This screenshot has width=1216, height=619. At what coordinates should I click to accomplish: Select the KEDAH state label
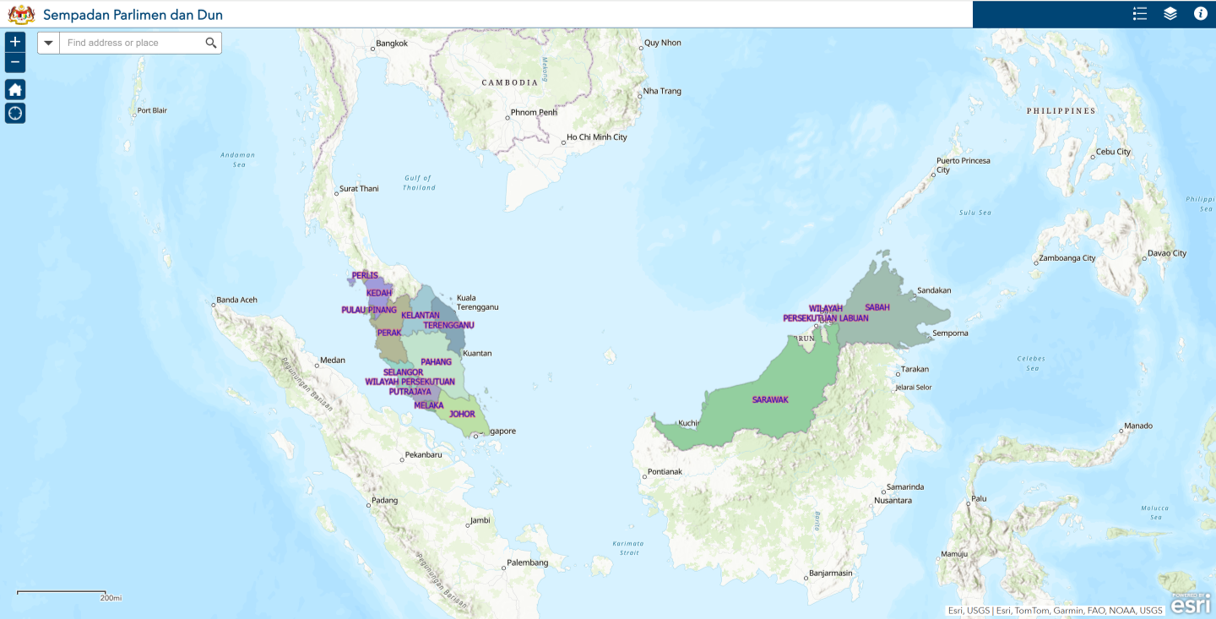pyautogui.click(x=379, y=293)
